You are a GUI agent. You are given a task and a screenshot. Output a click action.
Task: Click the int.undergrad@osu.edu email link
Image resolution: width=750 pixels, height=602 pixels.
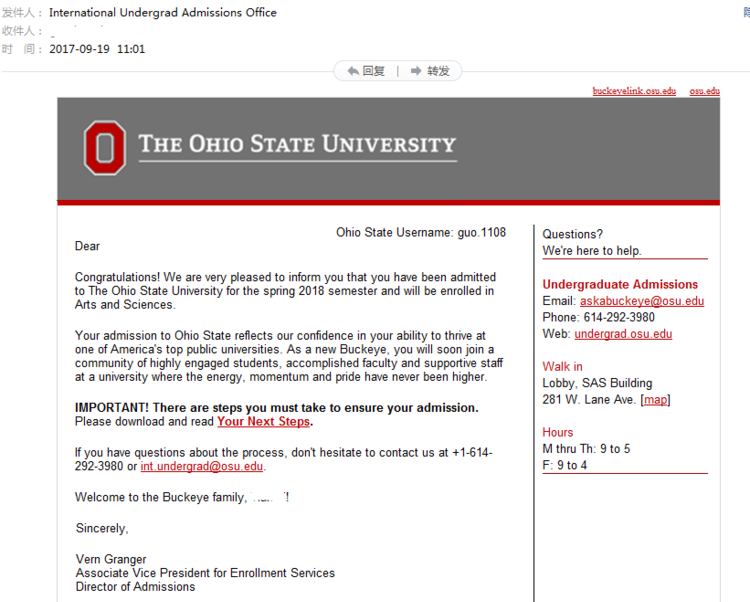pos(201,467)
